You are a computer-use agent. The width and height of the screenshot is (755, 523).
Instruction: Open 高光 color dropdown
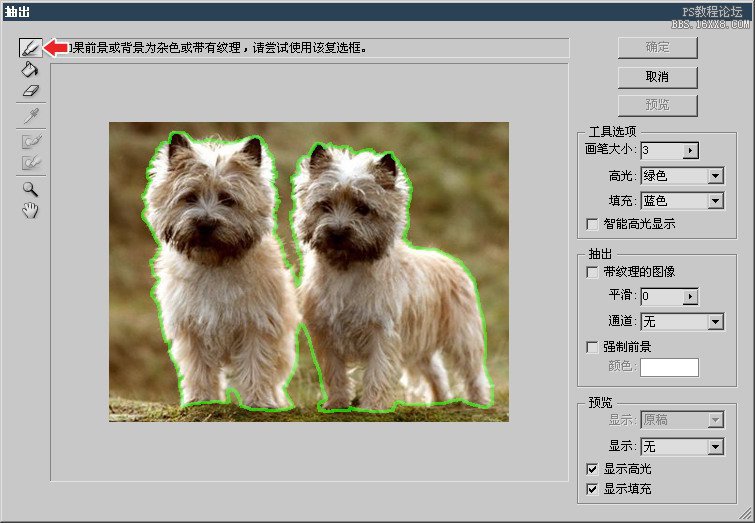pos(716,176)
